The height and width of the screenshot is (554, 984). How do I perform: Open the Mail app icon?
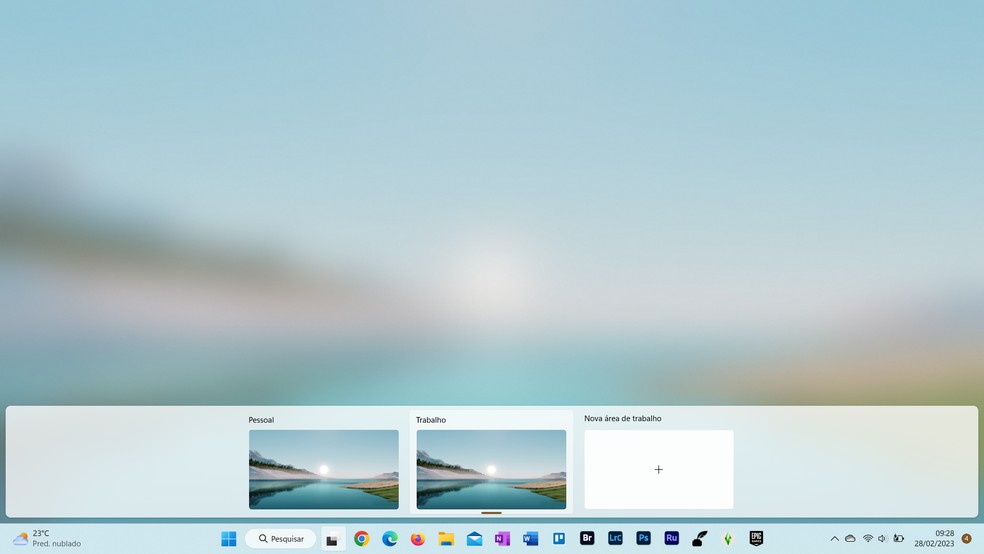474,538
